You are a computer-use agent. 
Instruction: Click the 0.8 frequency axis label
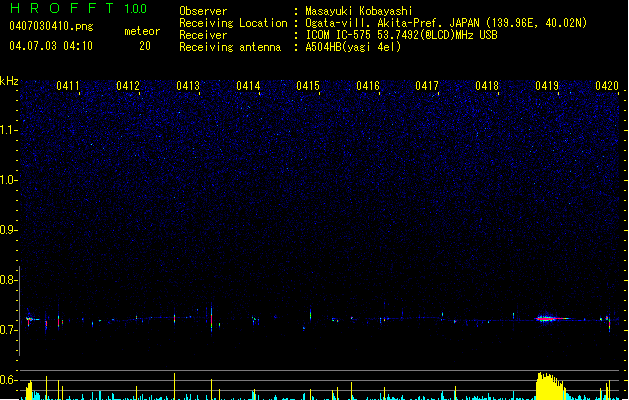(9, 280)
